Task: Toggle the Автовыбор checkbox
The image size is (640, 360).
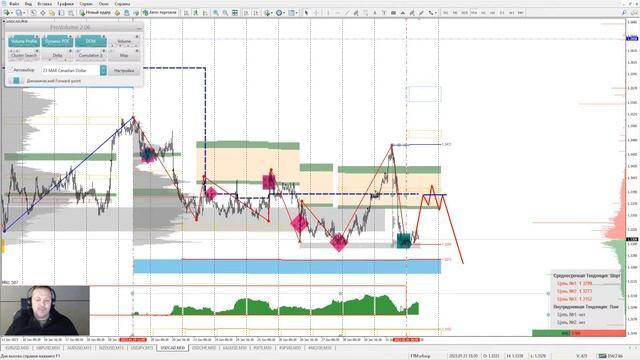Action: [11, 70]
